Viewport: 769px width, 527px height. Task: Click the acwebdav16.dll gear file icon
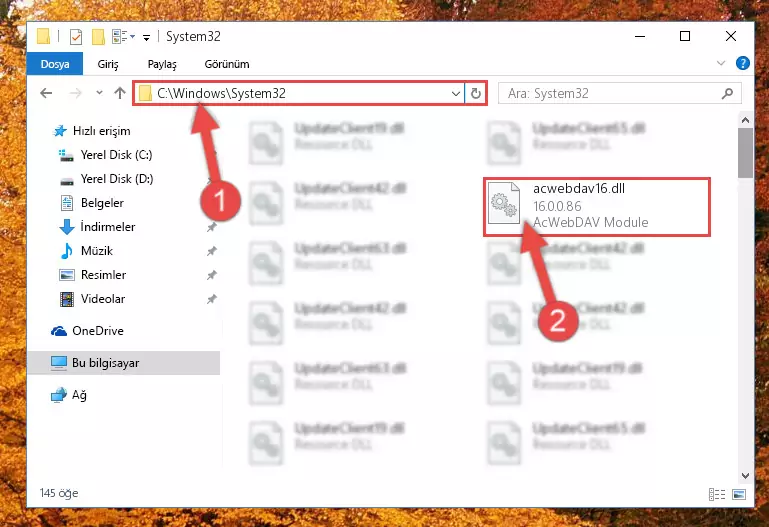(x=504, y=203)
